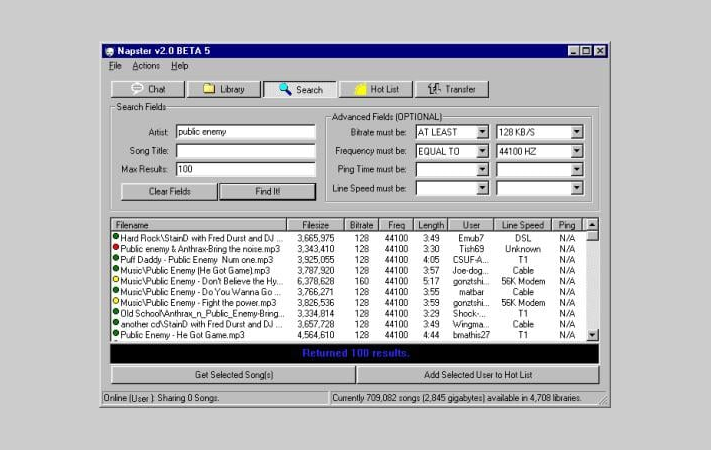Click the red status dot for Bring the noise.mp3
This screenshot has height=450, width=711.
click(x=116, y=247)
